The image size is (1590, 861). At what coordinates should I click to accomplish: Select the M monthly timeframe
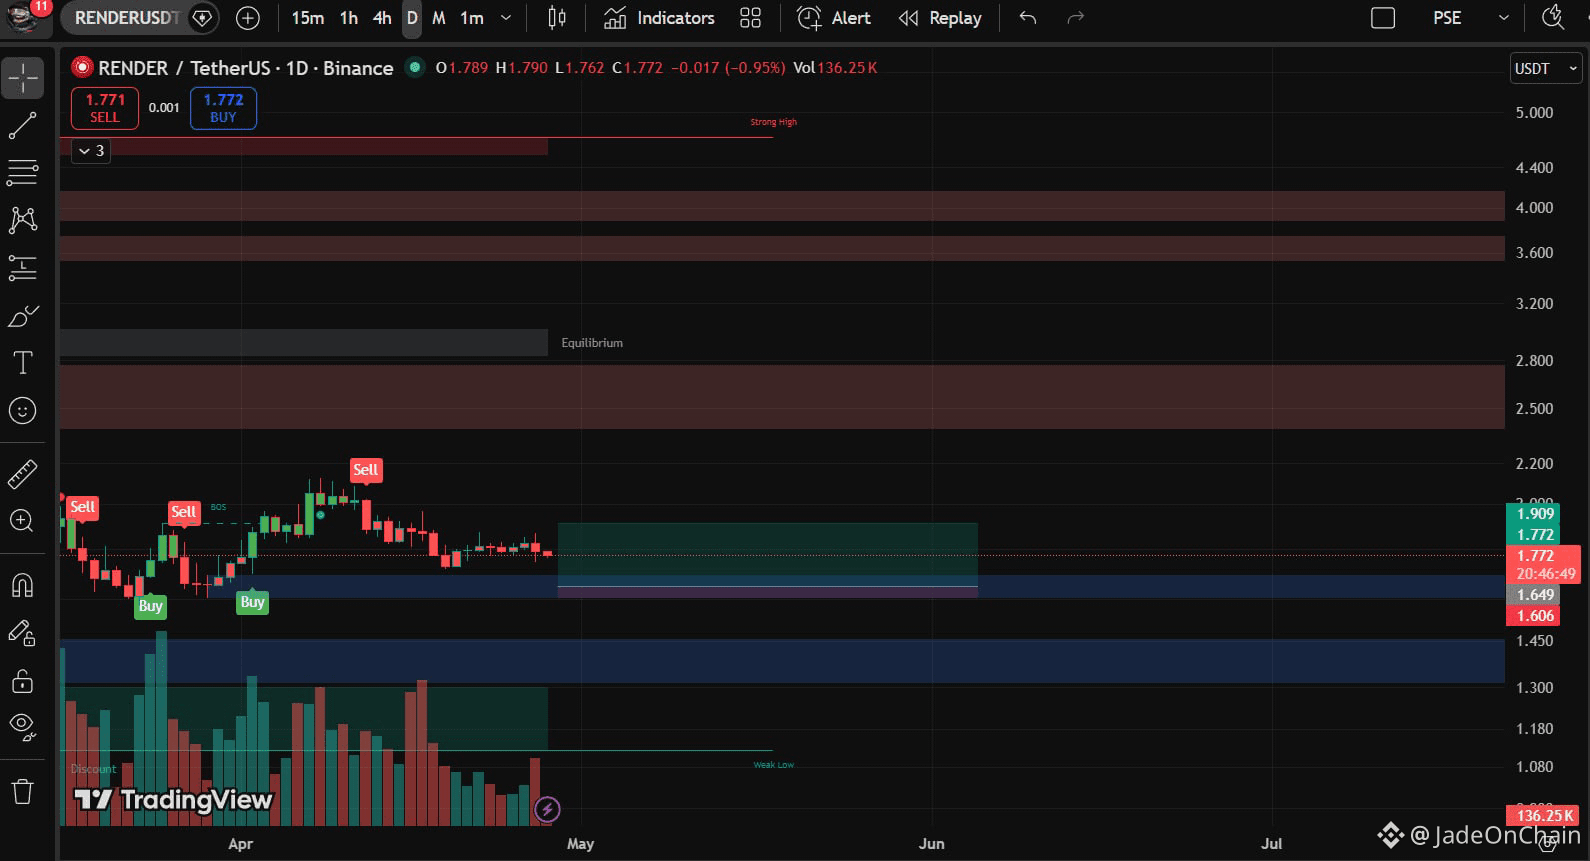[x=439, y=18]
